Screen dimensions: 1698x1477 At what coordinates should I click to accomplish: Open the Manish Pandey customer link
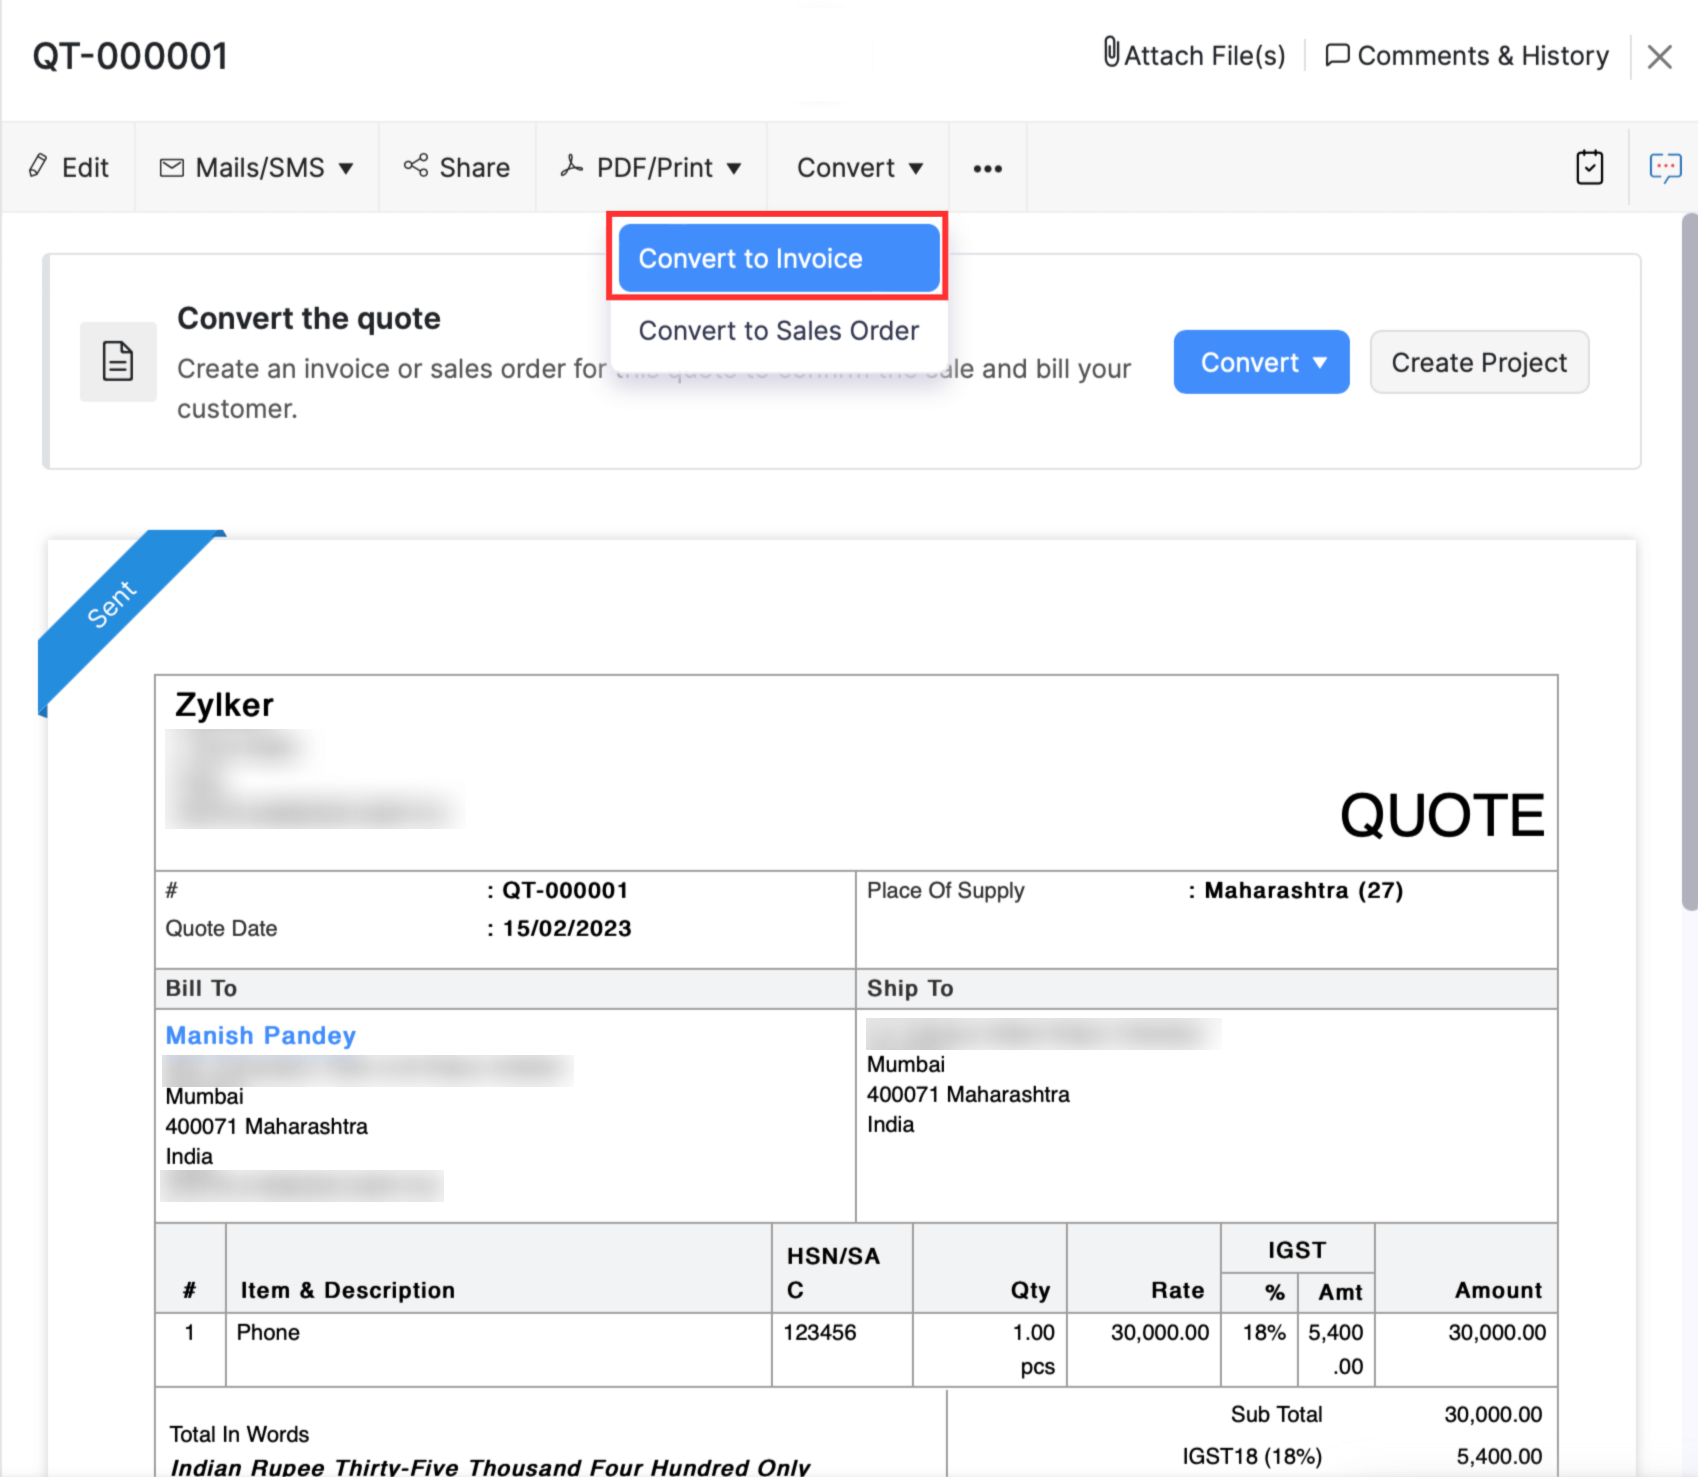tap(260, 1035)
